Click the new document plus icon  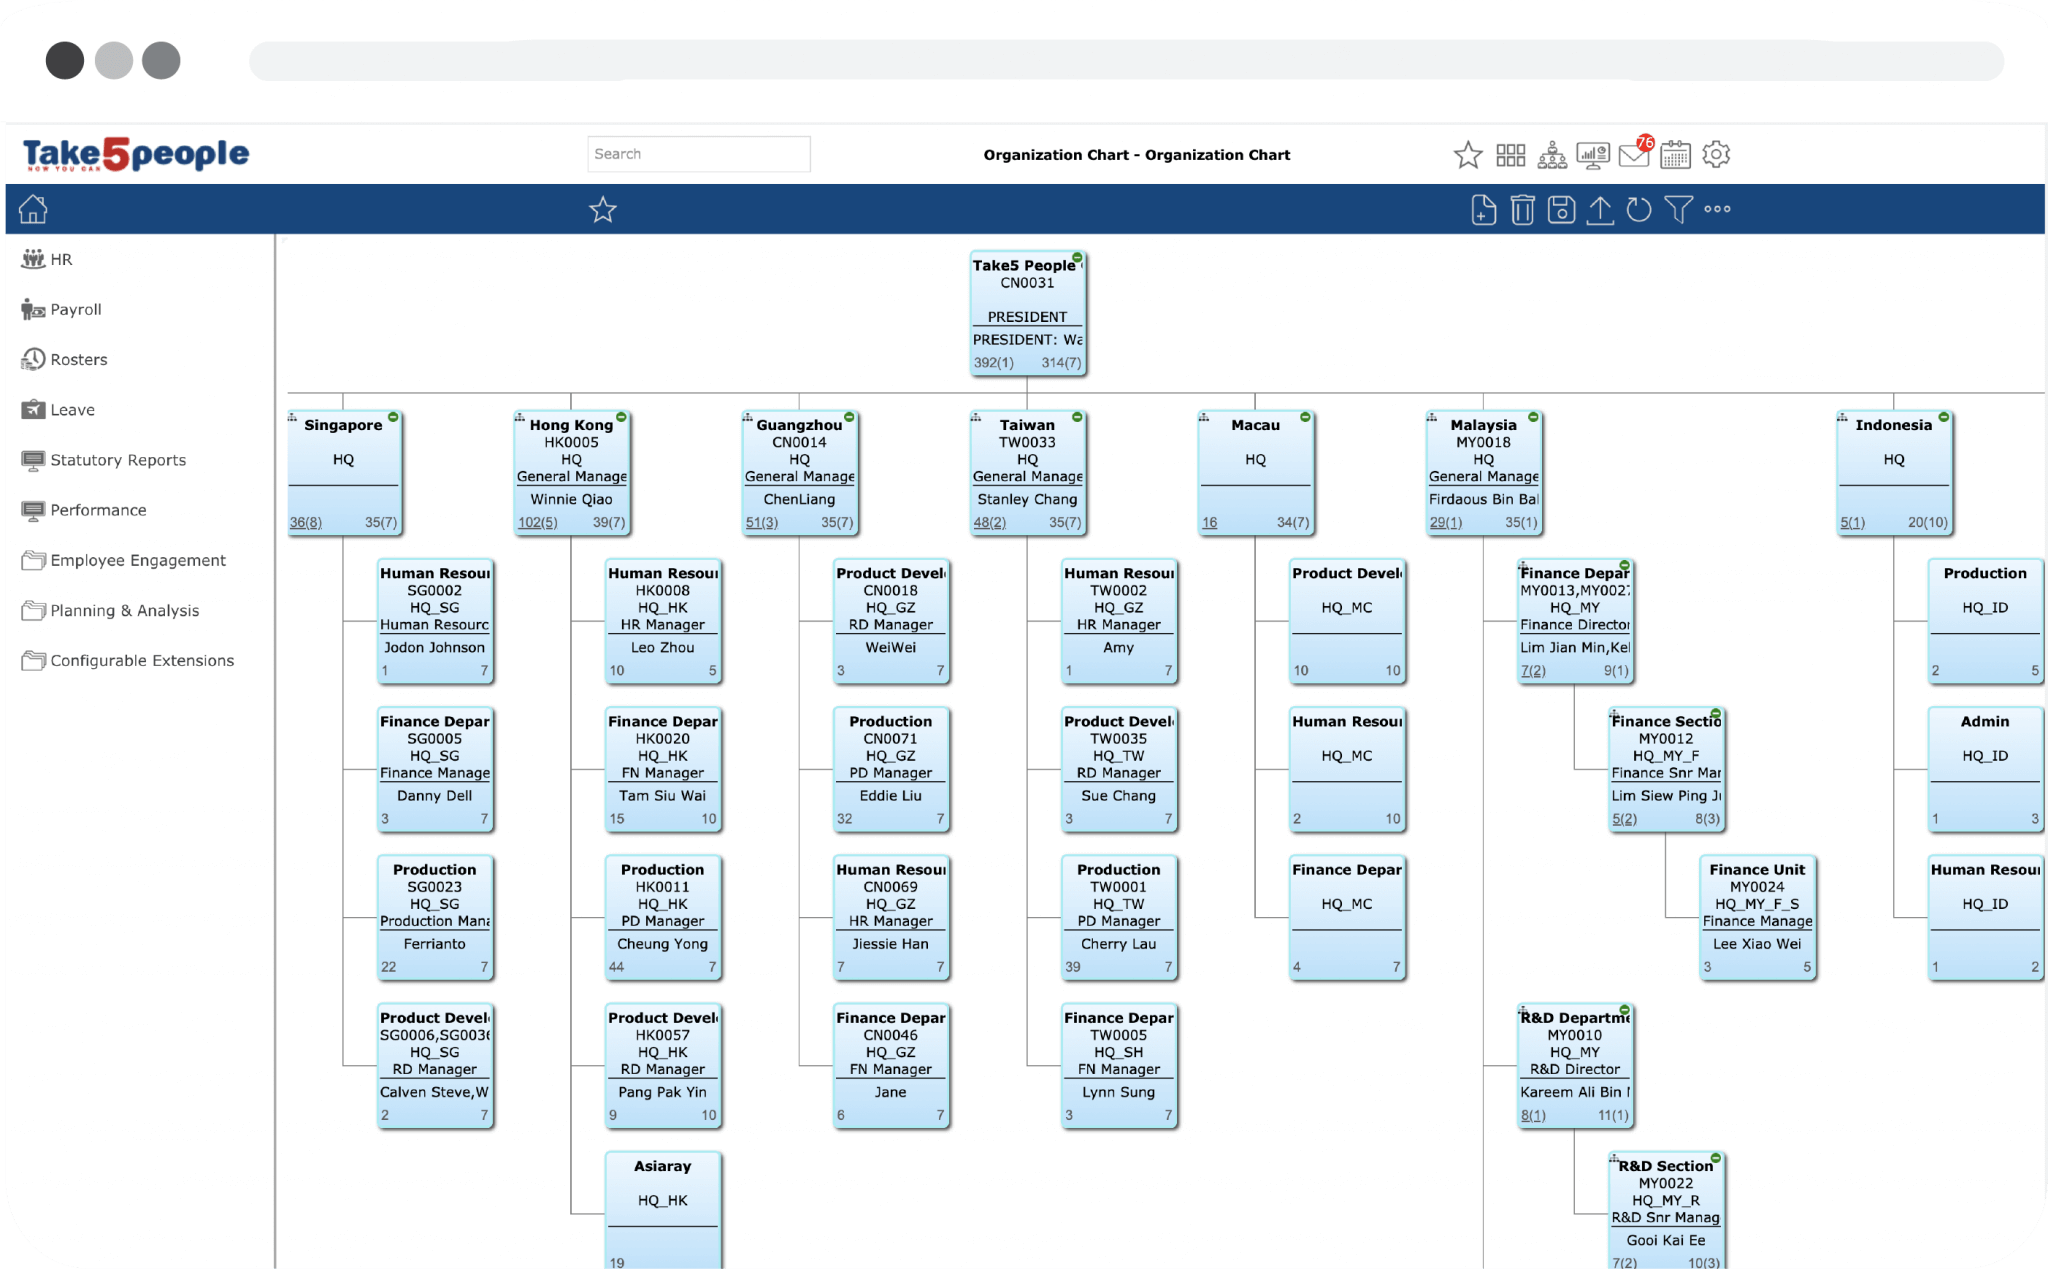coord(1484,210)
